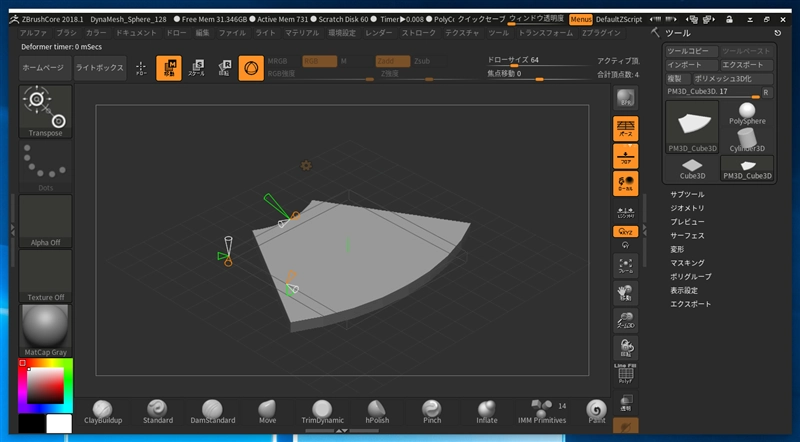Toggle Transparency display button

pos(626,403)
